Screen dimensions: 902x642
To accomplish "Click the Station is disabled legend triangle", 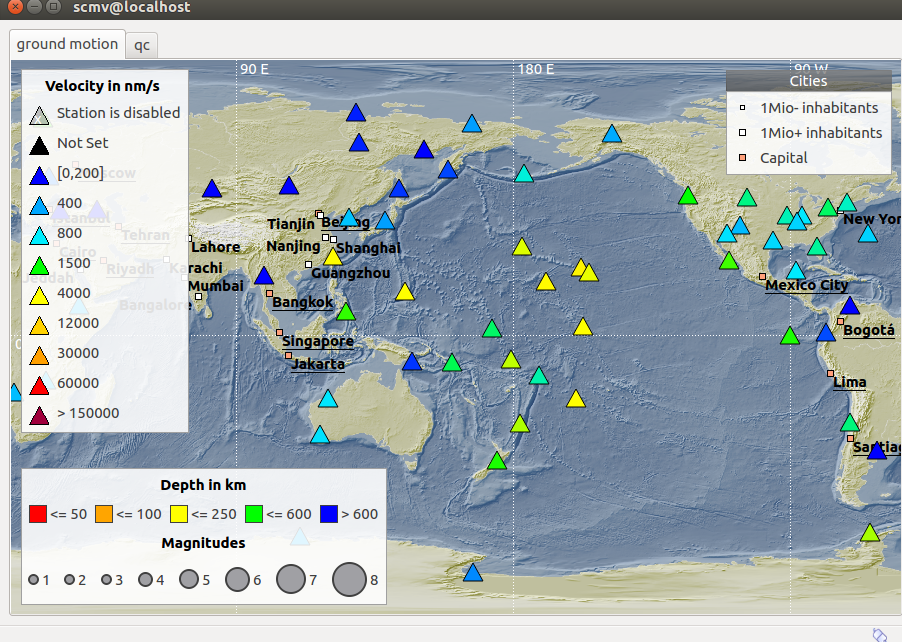I will coord(39,116).
